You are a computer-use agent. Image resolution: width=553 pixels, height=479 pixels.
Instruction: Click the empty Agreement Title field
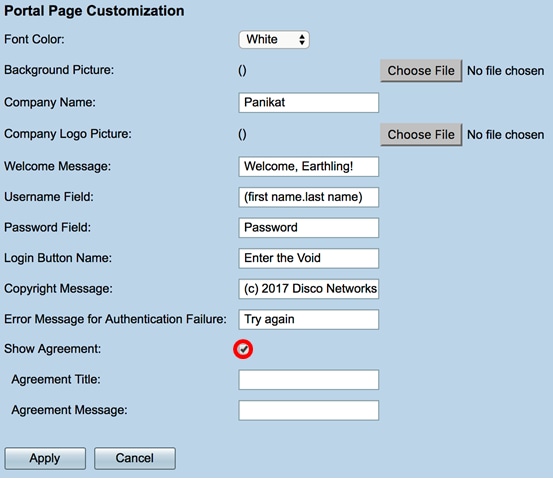pos(309,380)
